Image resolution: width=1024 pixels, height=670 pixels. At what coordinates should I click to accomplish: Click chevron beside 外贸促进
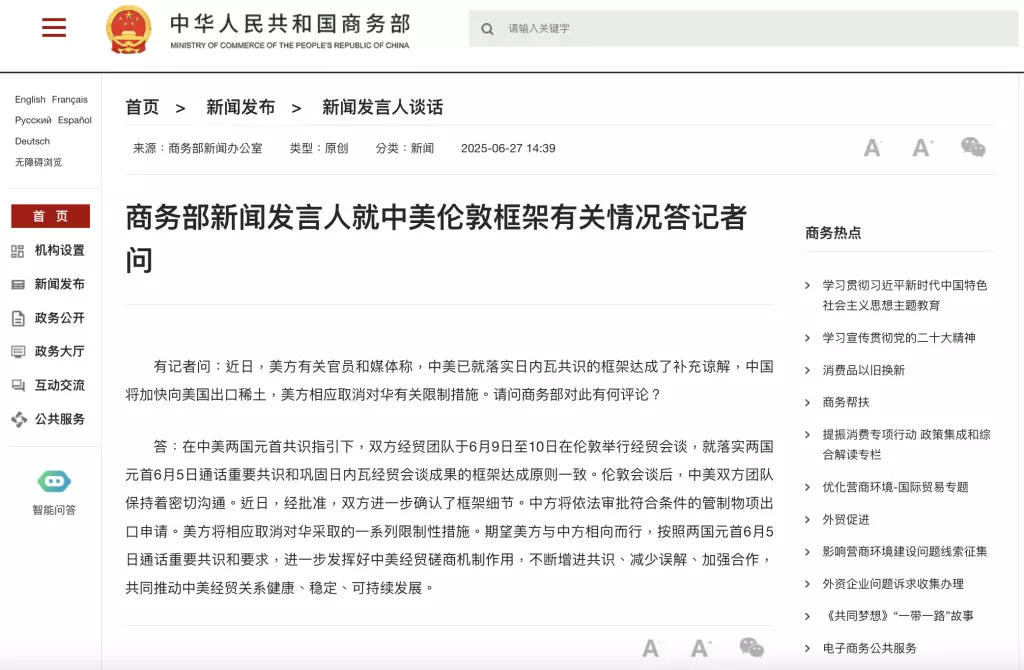coord(808,520)
